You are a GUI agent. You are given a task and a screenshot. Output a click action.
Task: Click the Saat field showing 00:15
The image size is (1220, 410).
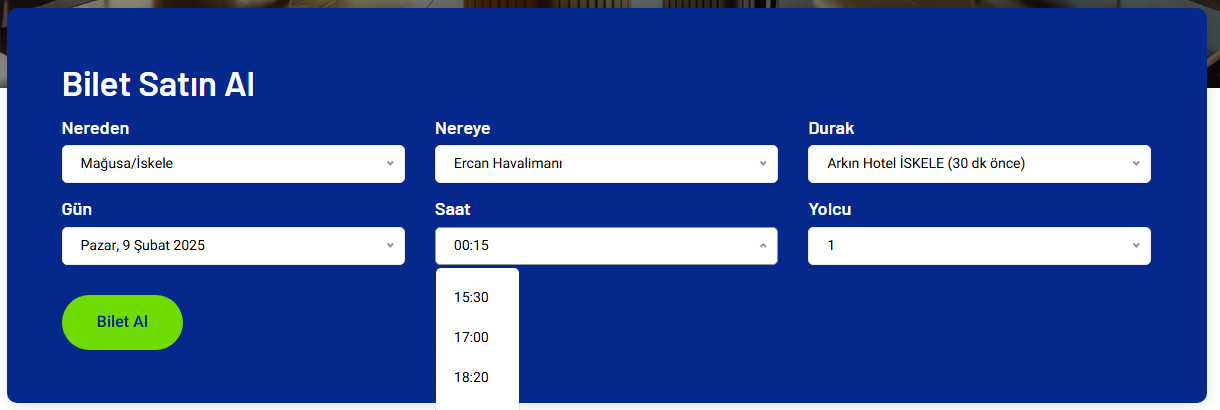(606, 246)
